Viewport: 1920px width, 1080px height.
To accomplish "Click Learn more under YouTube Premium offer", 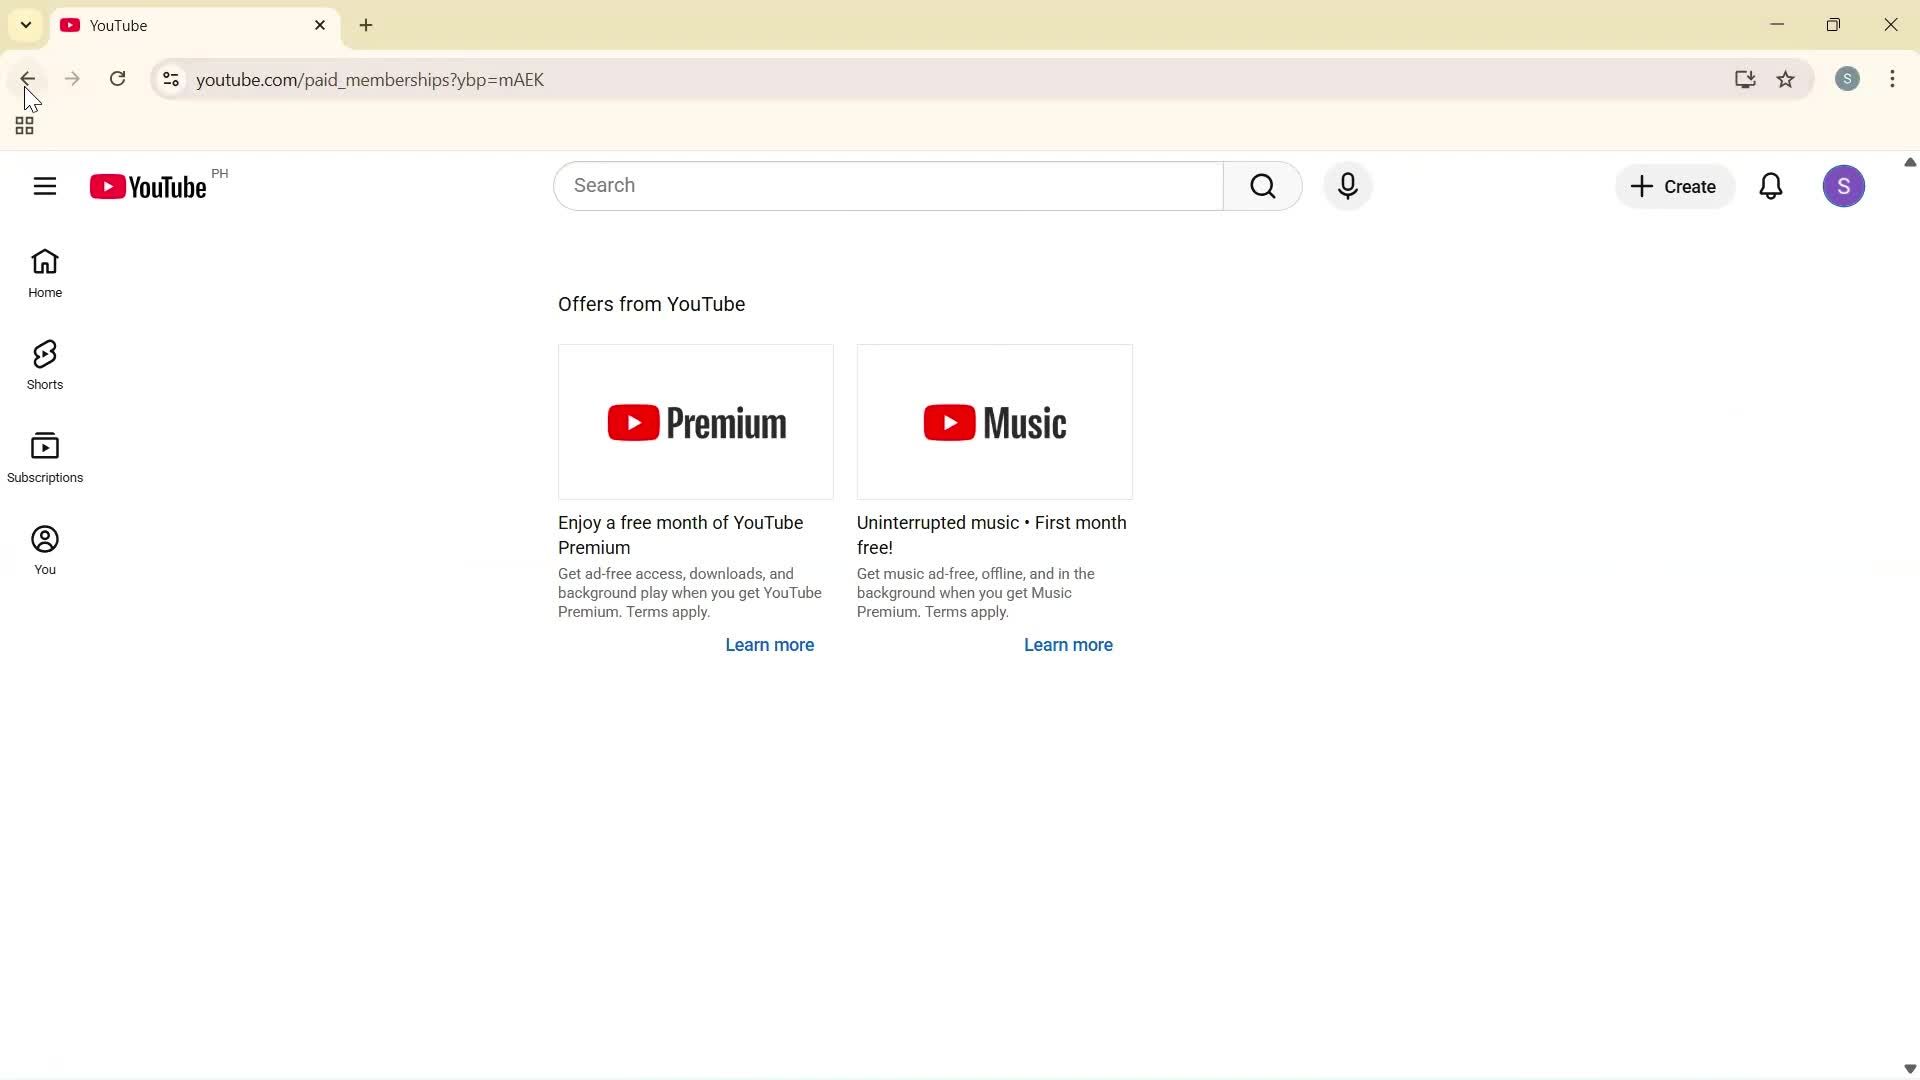I will click(769, 645).
